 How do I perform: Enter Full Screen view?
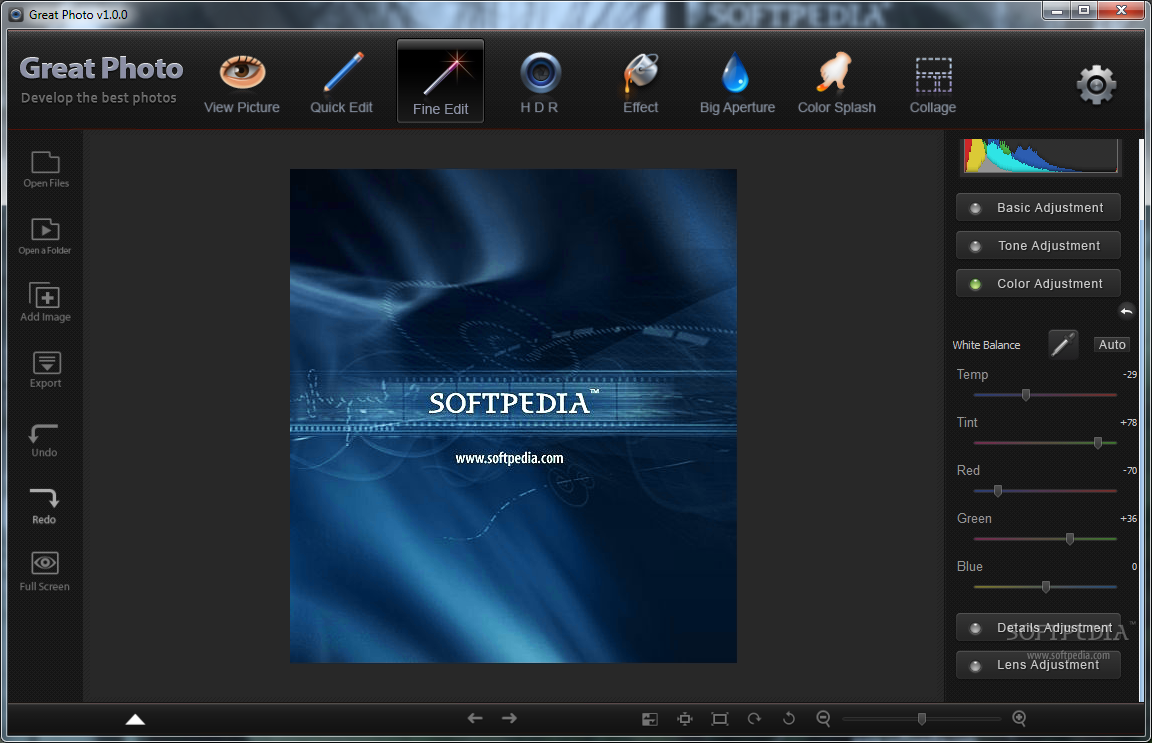(45, 572)
